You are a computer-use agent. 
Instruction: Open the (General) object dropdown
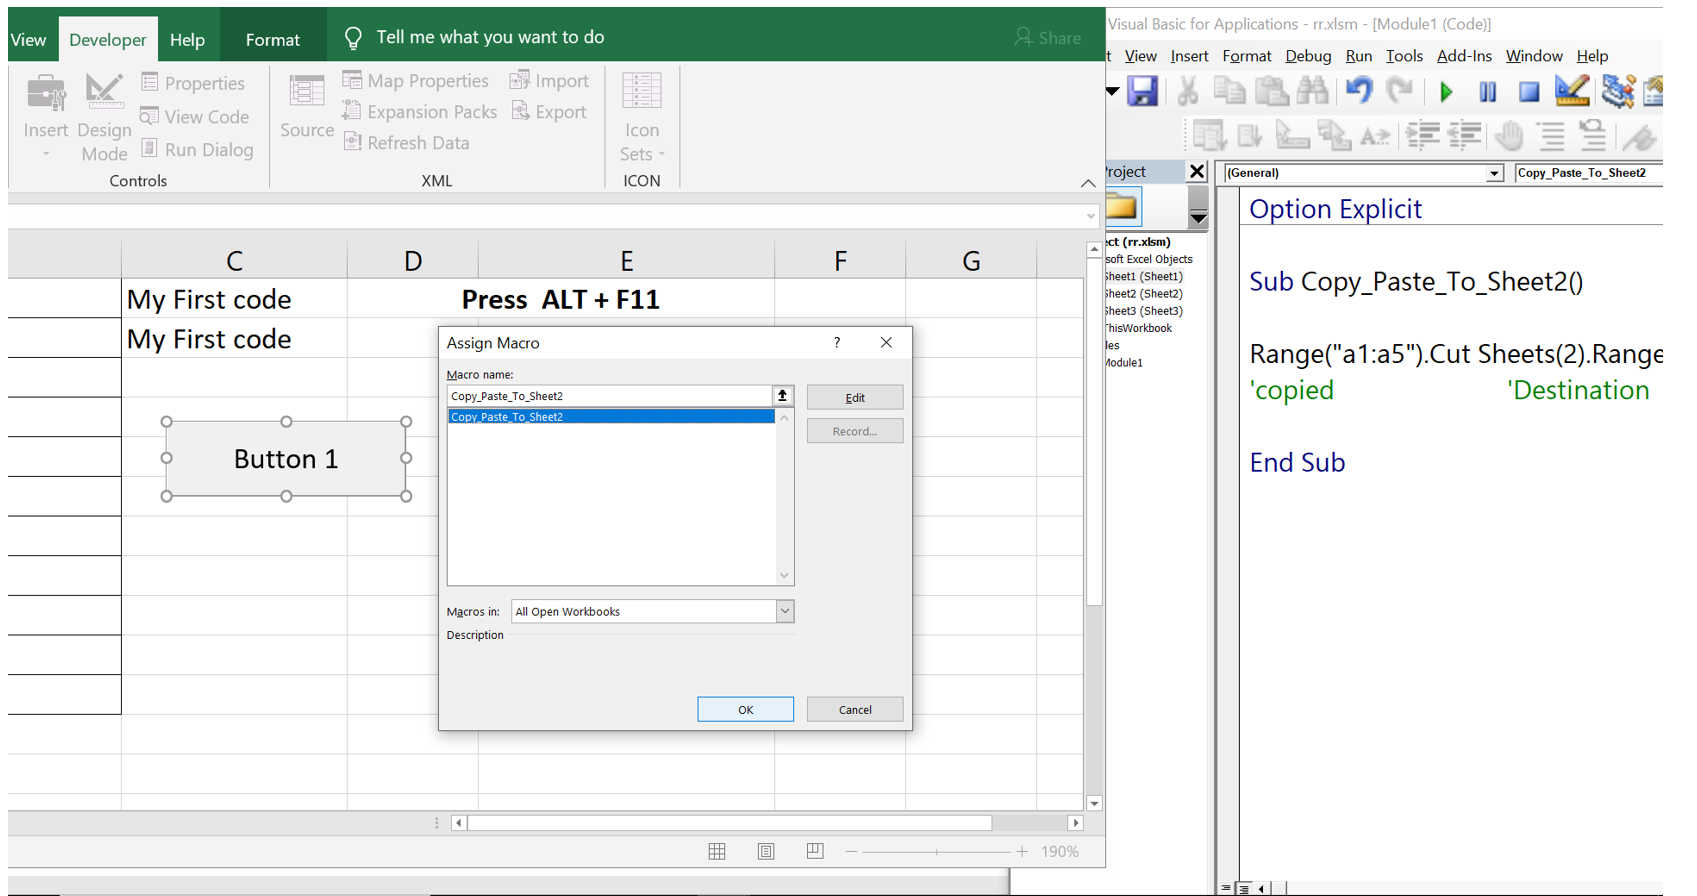pyautogui.click(x=1493, y=173)
